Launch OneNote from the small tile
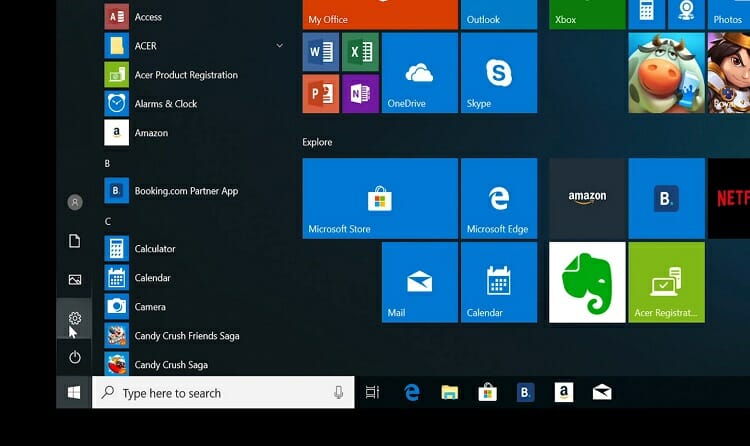 (361, 94)
